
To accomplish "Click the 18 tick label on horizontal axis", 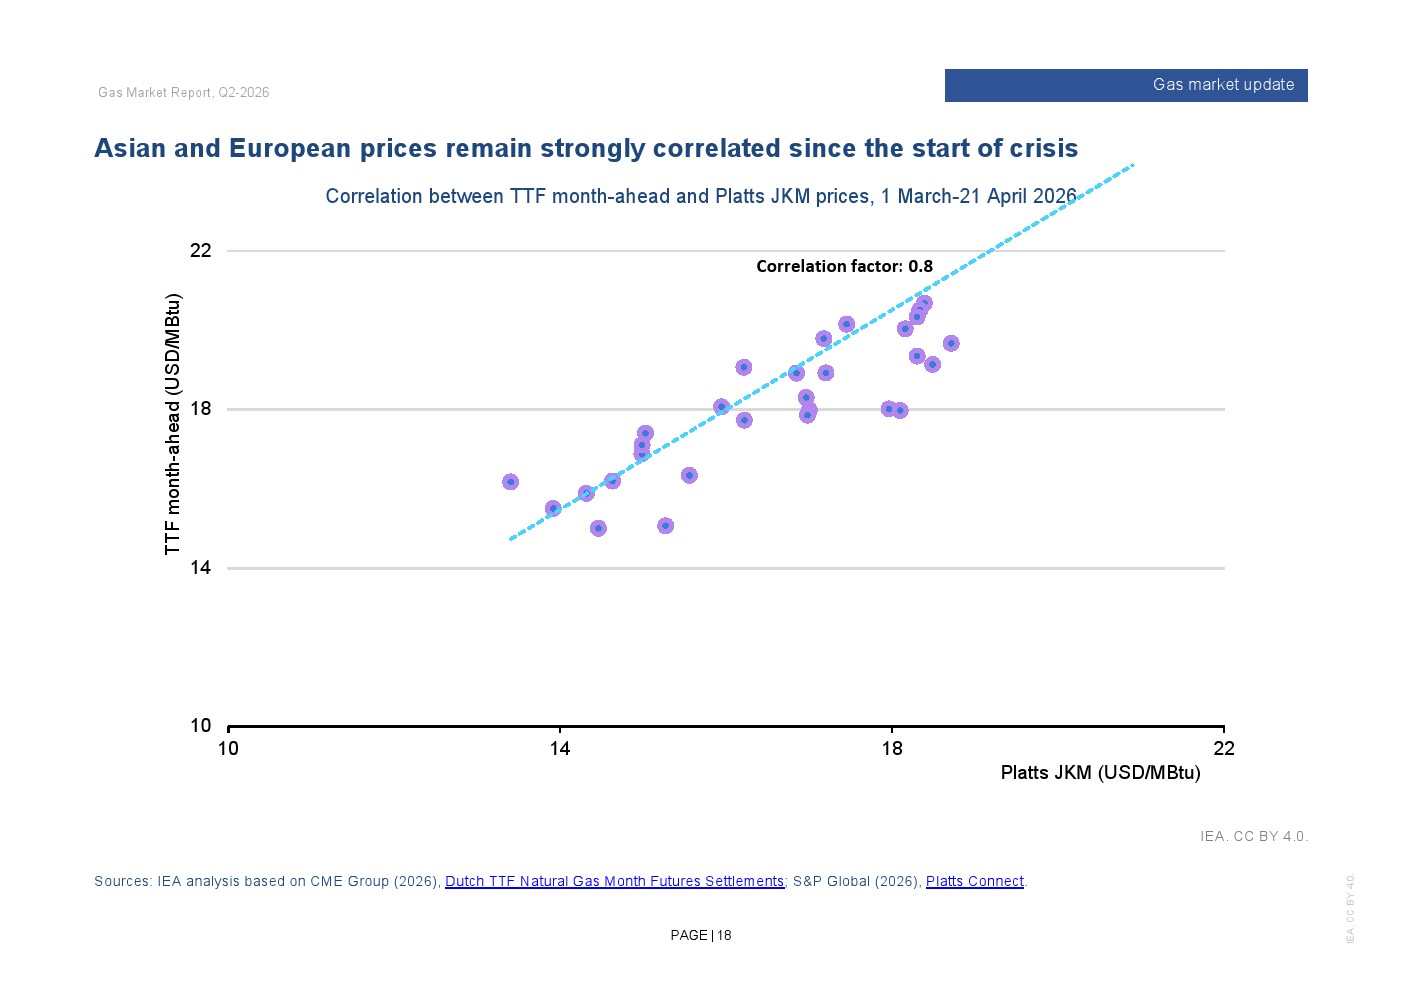I will coord(892,748).
